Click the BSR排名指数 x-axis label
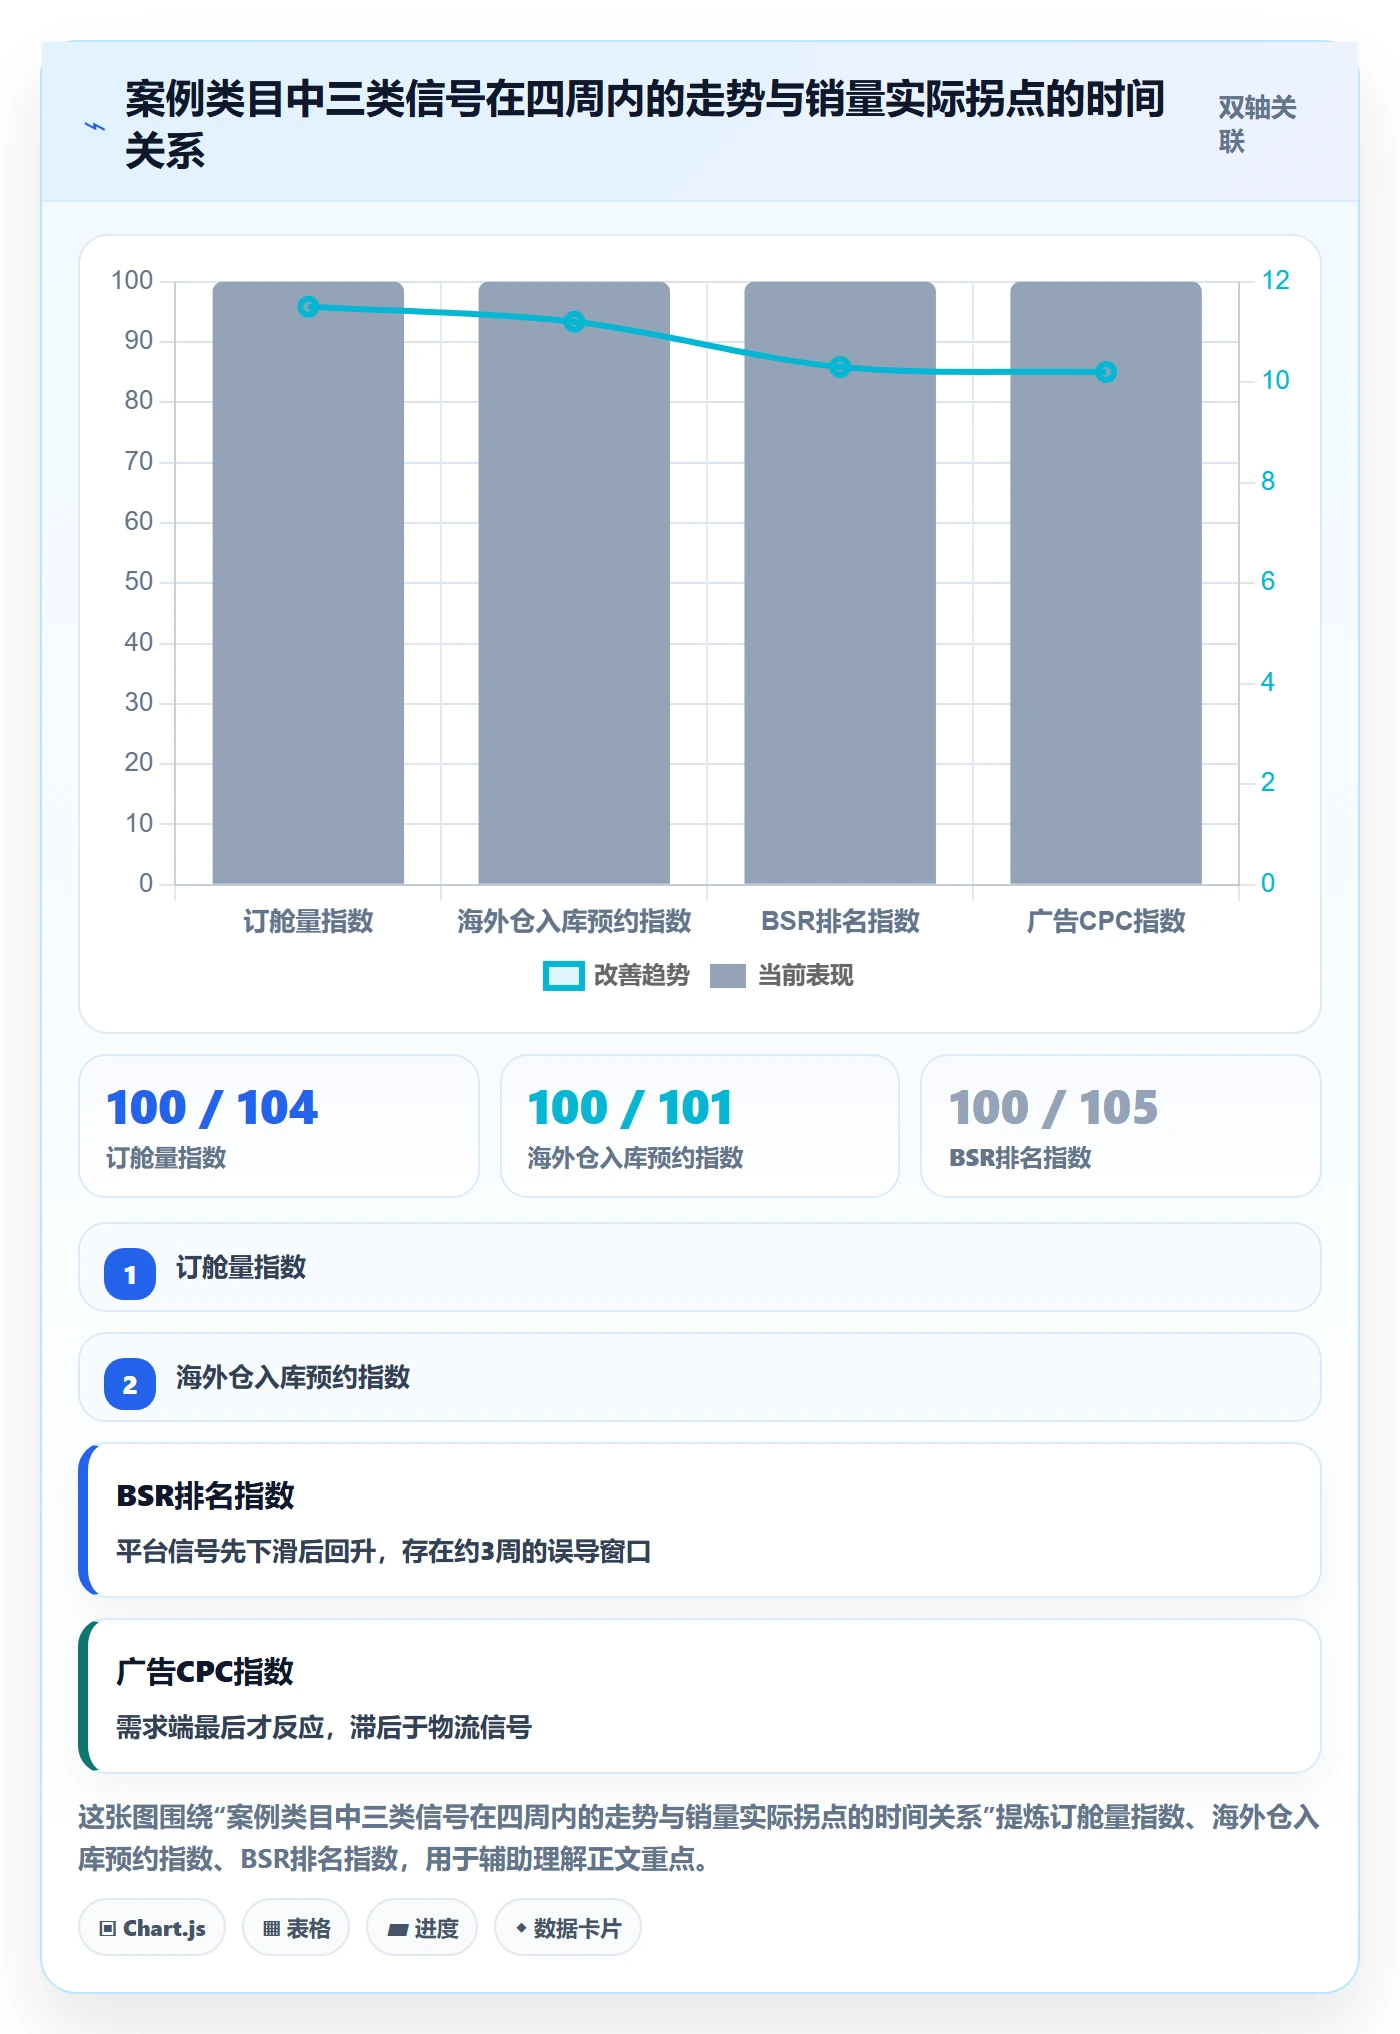Screen dimensions: 1400x2034 pos(840,921)
